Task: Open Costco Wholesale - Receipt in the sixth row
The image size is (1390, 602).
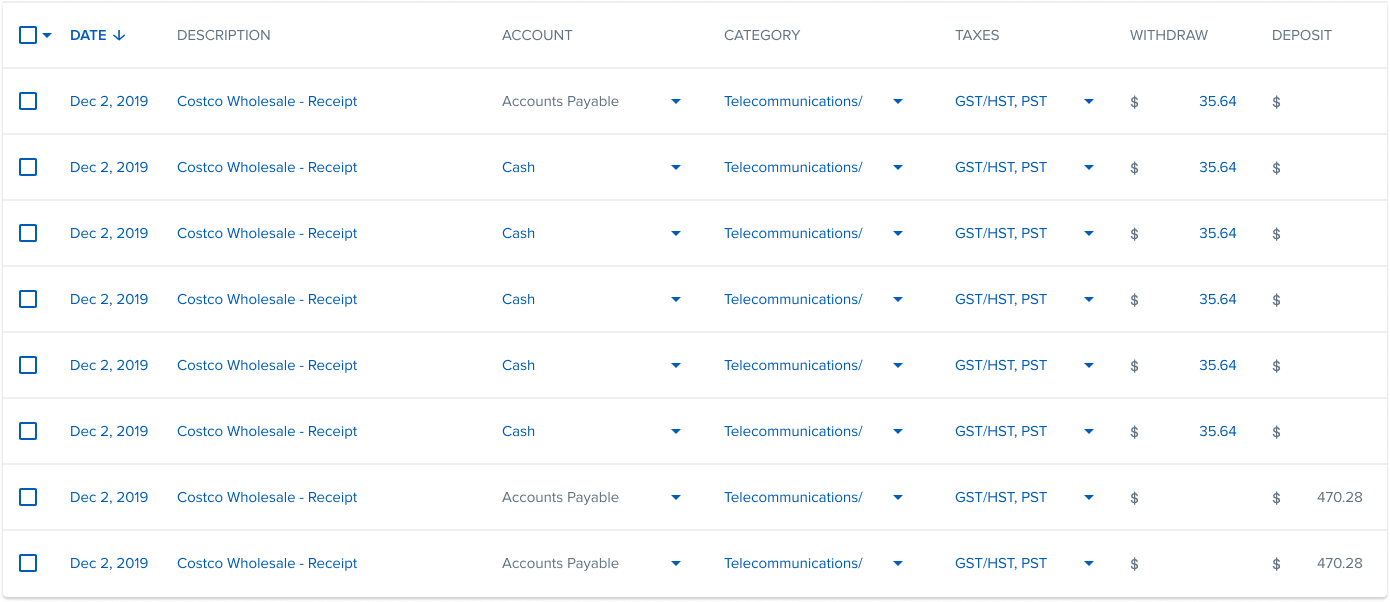Action: (267, 431)
